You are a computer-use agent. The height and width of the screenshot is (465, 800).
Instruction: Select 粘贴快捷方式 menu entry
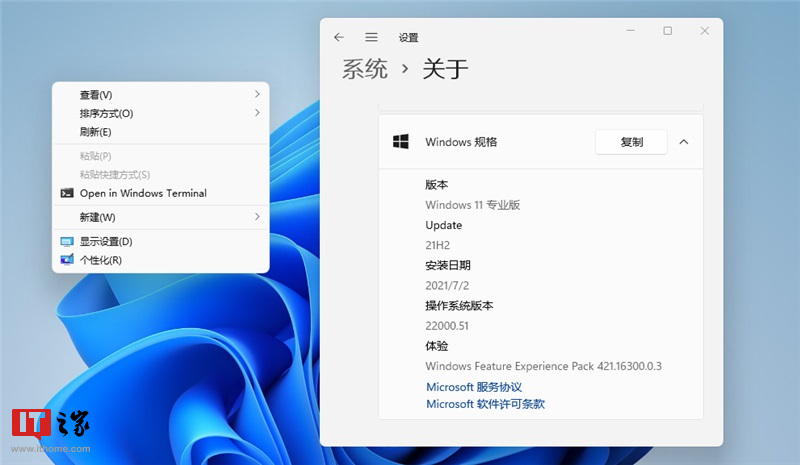[115, 175]
